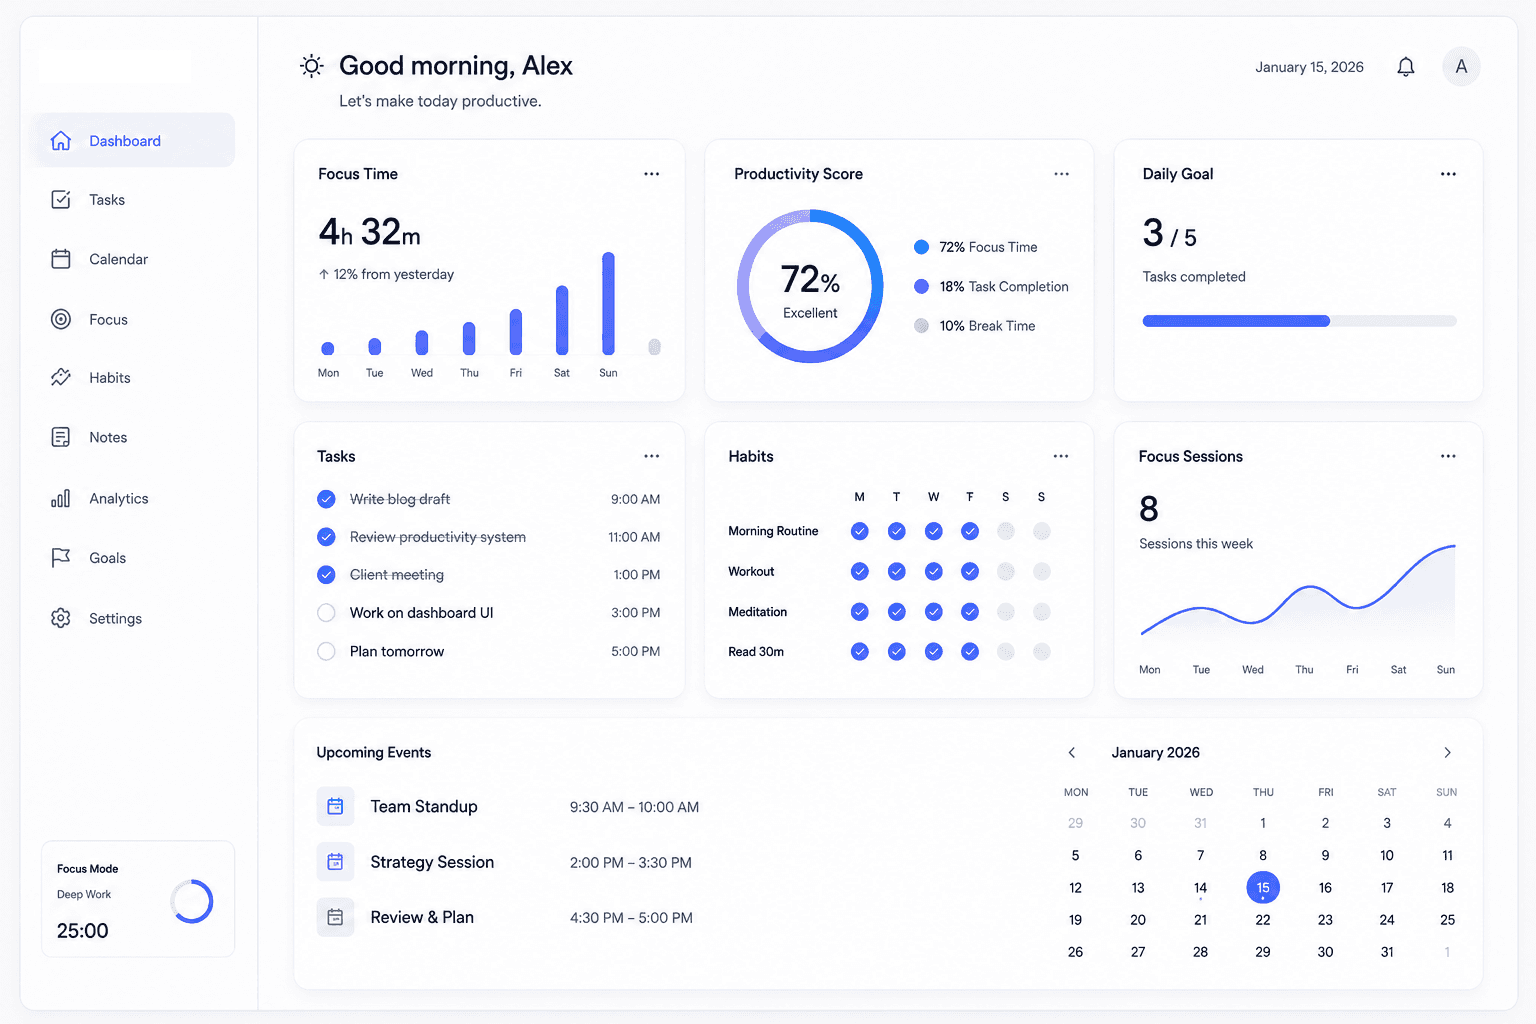
Task: Click the Sat bar in Focus Time chart
Action: [562, 320]
